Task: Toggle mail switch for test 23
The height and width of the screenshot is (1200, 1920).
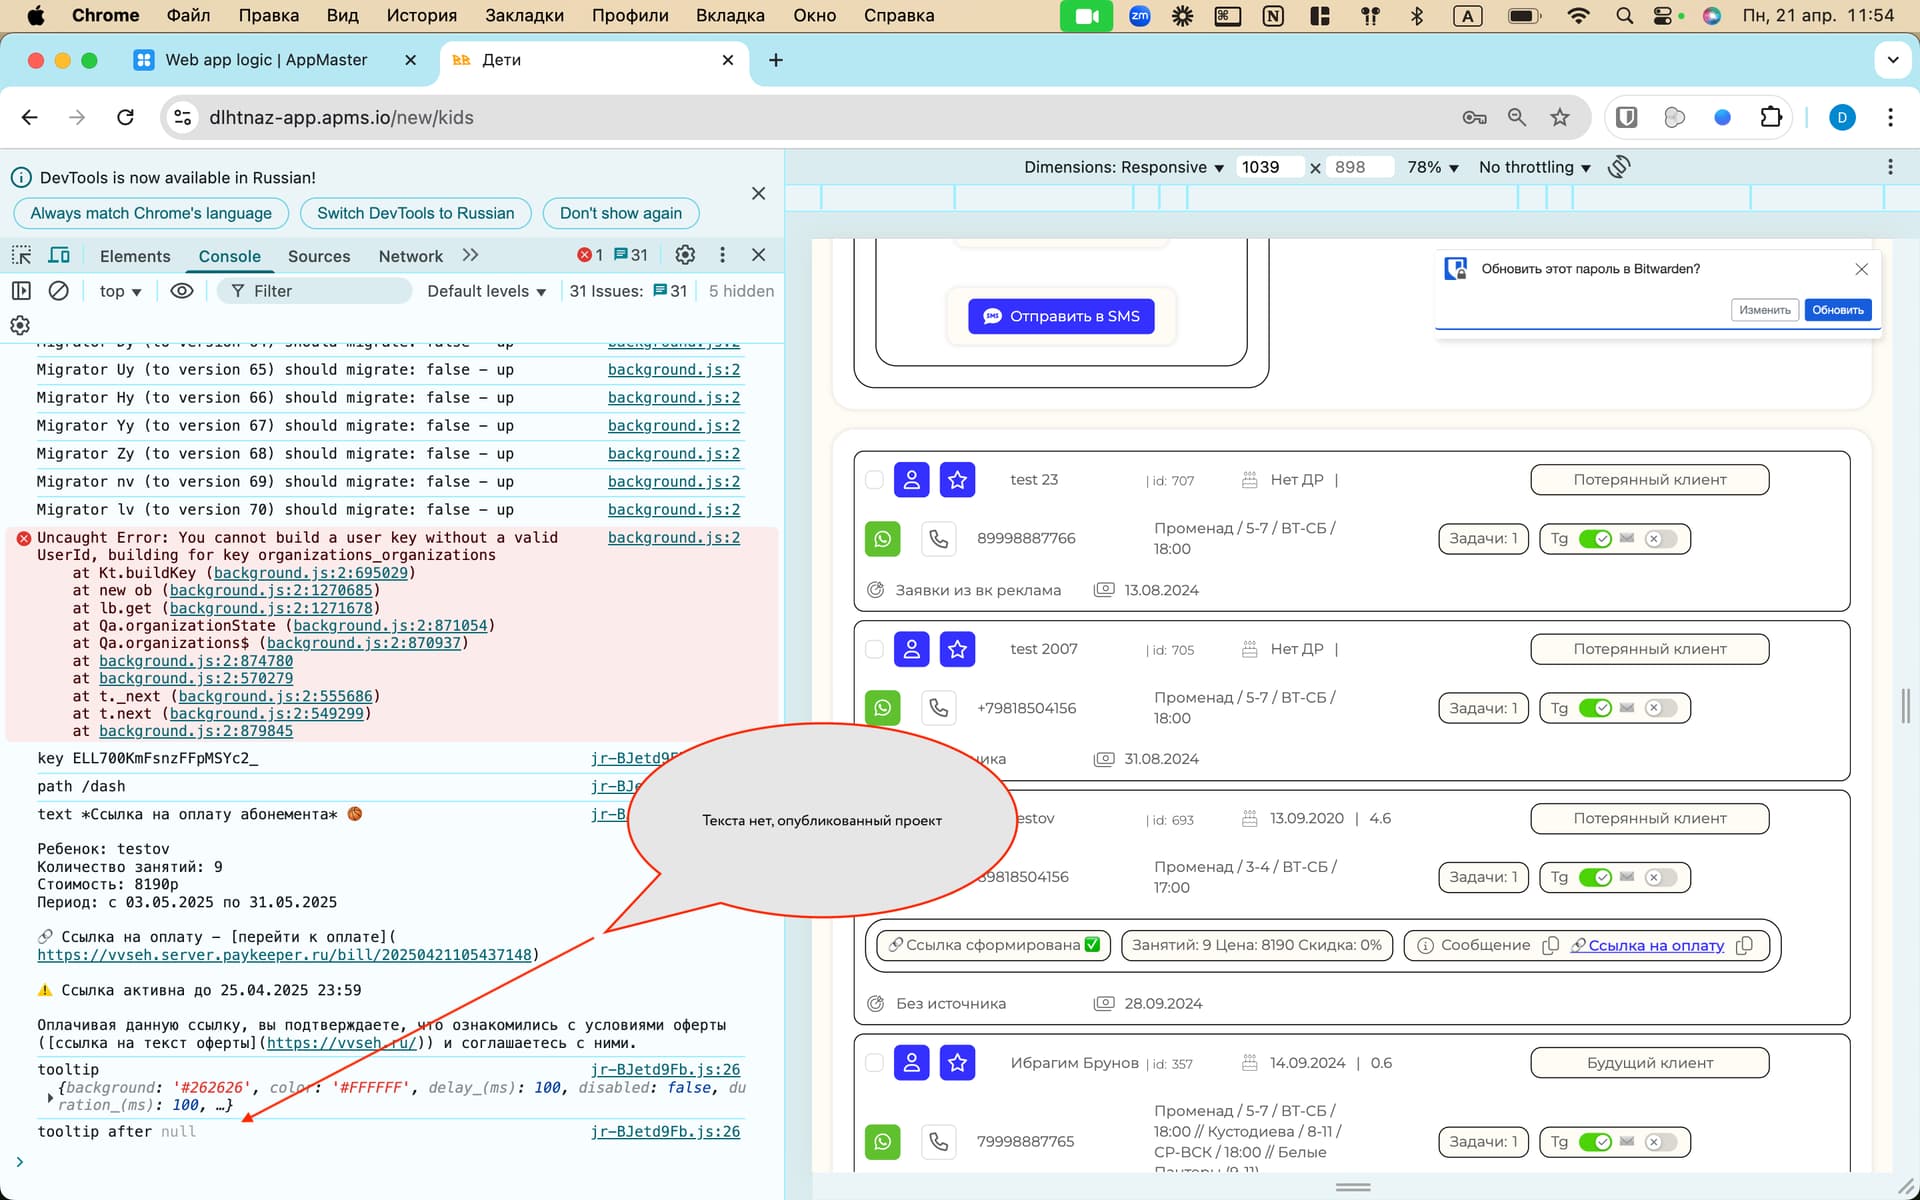Action: (1661, 539)
